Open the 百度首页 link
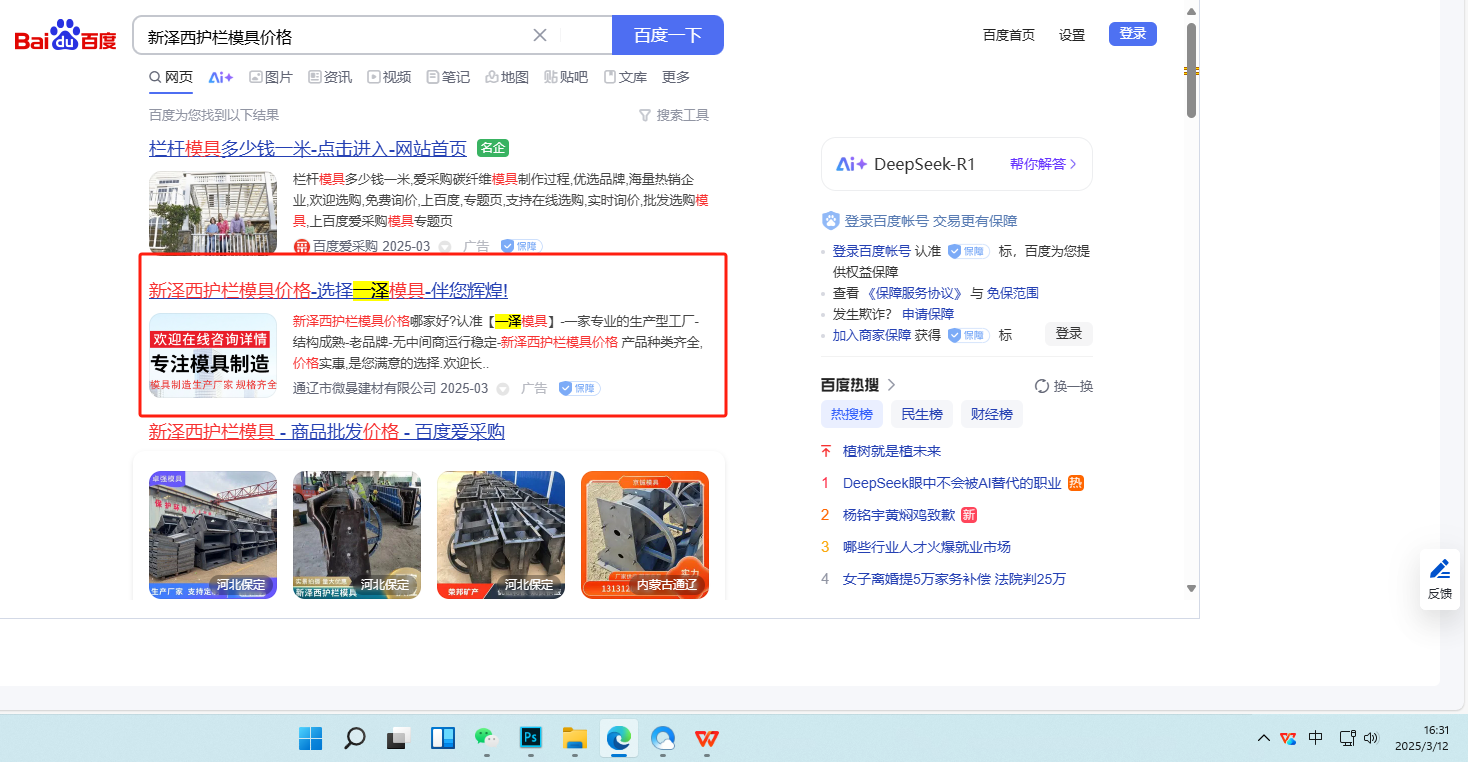1468x762 pixels. (1009, 35)
